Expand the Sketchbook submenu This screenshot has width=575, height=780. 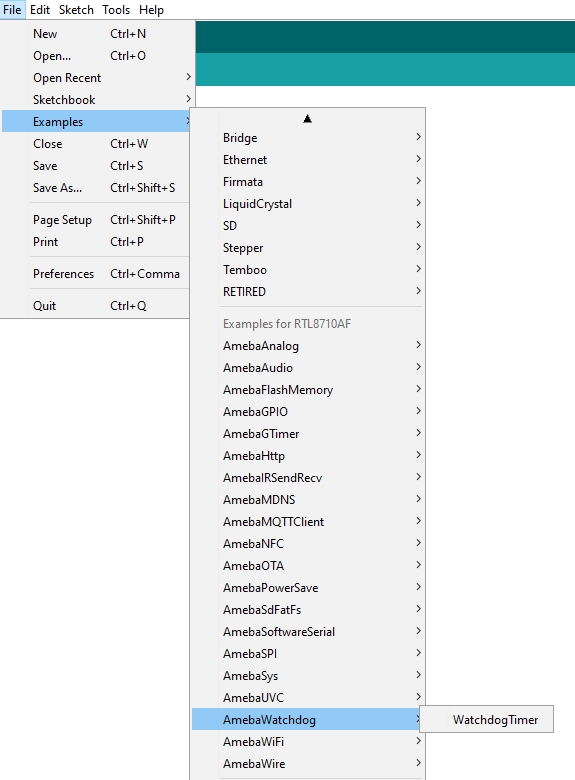(96, 99)
